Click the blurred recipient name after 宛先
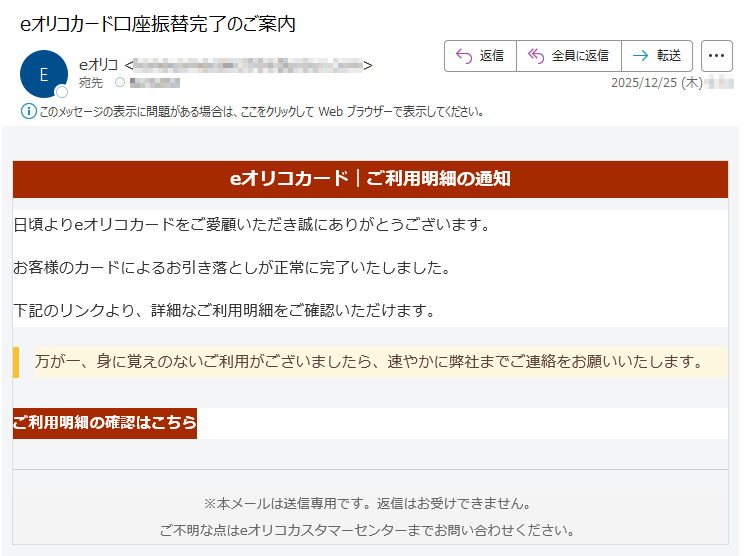The image size is (747, 556). click(x=155, y=83)
